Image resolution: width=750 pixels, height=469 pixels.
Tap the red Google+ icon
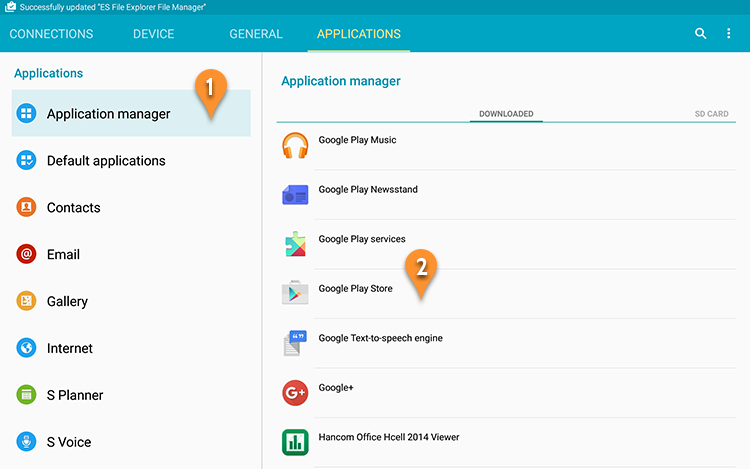tap(295, 393)
